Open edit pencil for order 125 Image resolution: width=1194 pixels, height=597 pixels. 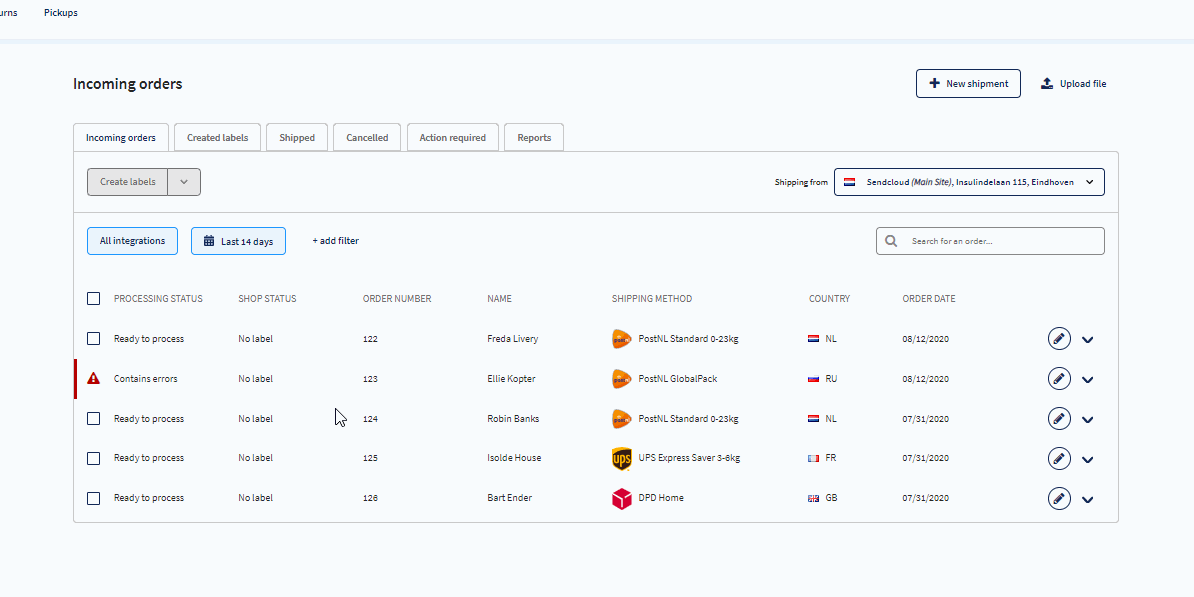pyautogui.click(x=1059, y=458)
